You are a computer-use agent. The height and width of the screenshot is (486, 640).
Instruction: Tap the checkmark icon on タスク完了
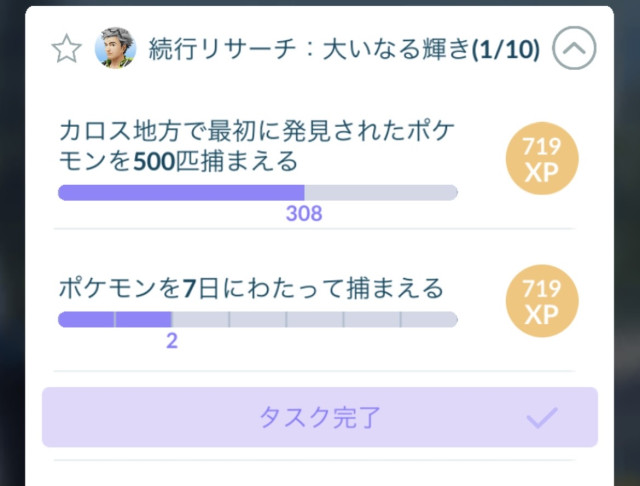tap(541, 417)
